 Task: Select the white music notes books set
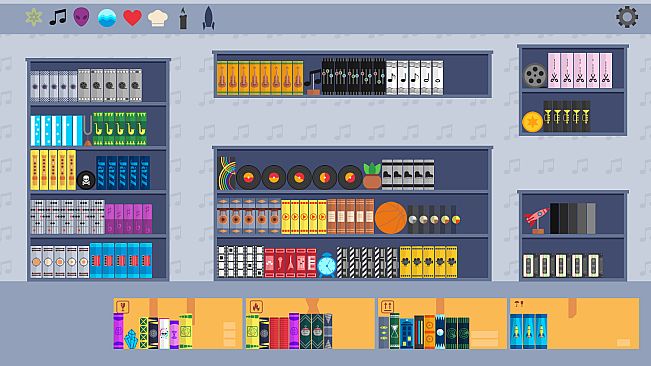pyautogui.click(x=415, y=78)
